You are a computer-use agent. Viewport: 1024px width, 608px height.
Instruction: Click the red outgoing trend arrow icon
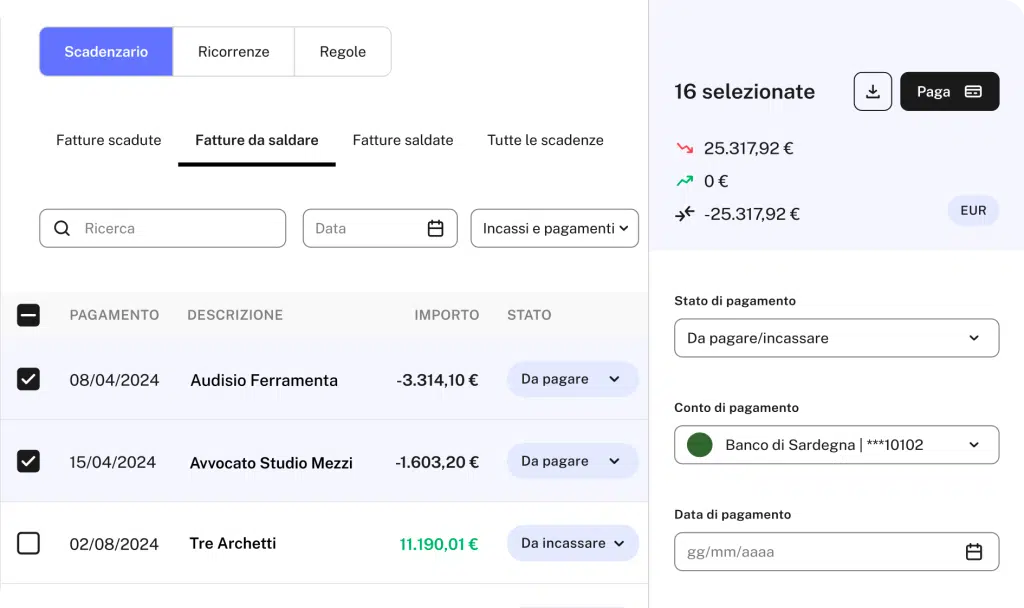point(685,148)
